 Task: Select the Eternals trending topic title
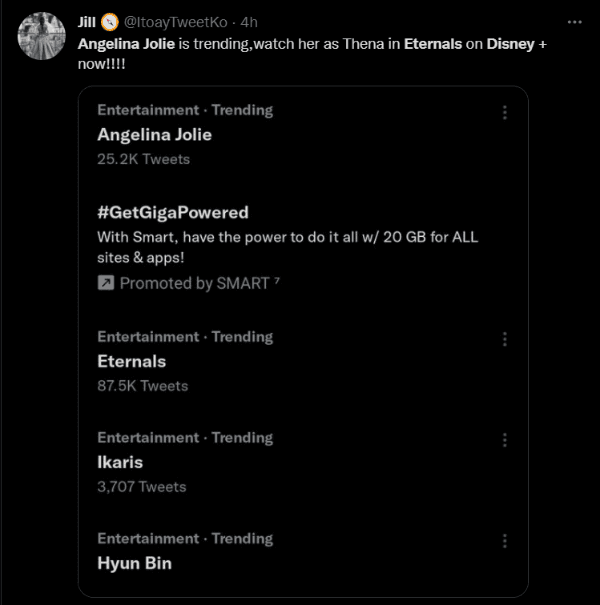click(131, 361)
